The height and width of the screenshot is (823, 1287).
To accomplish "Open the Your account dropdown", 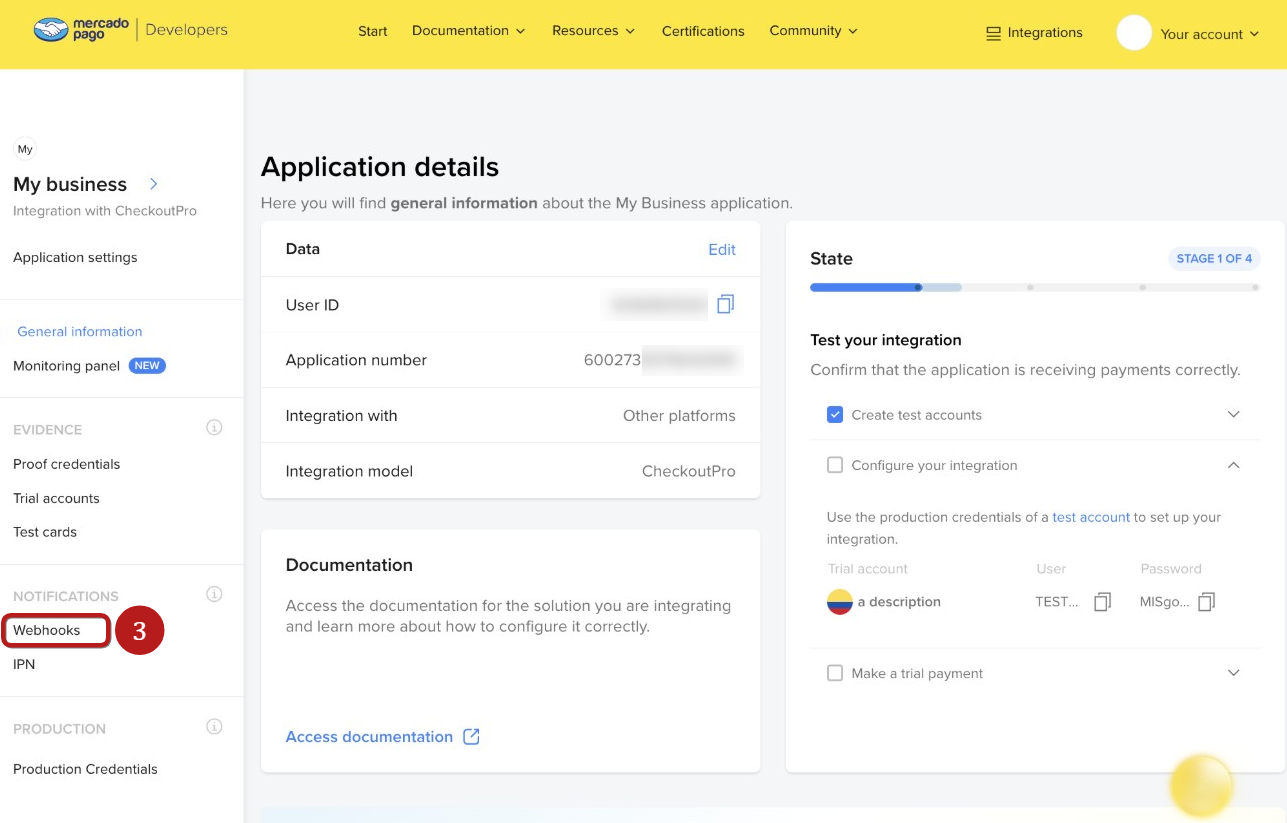I will point(1209,34).
